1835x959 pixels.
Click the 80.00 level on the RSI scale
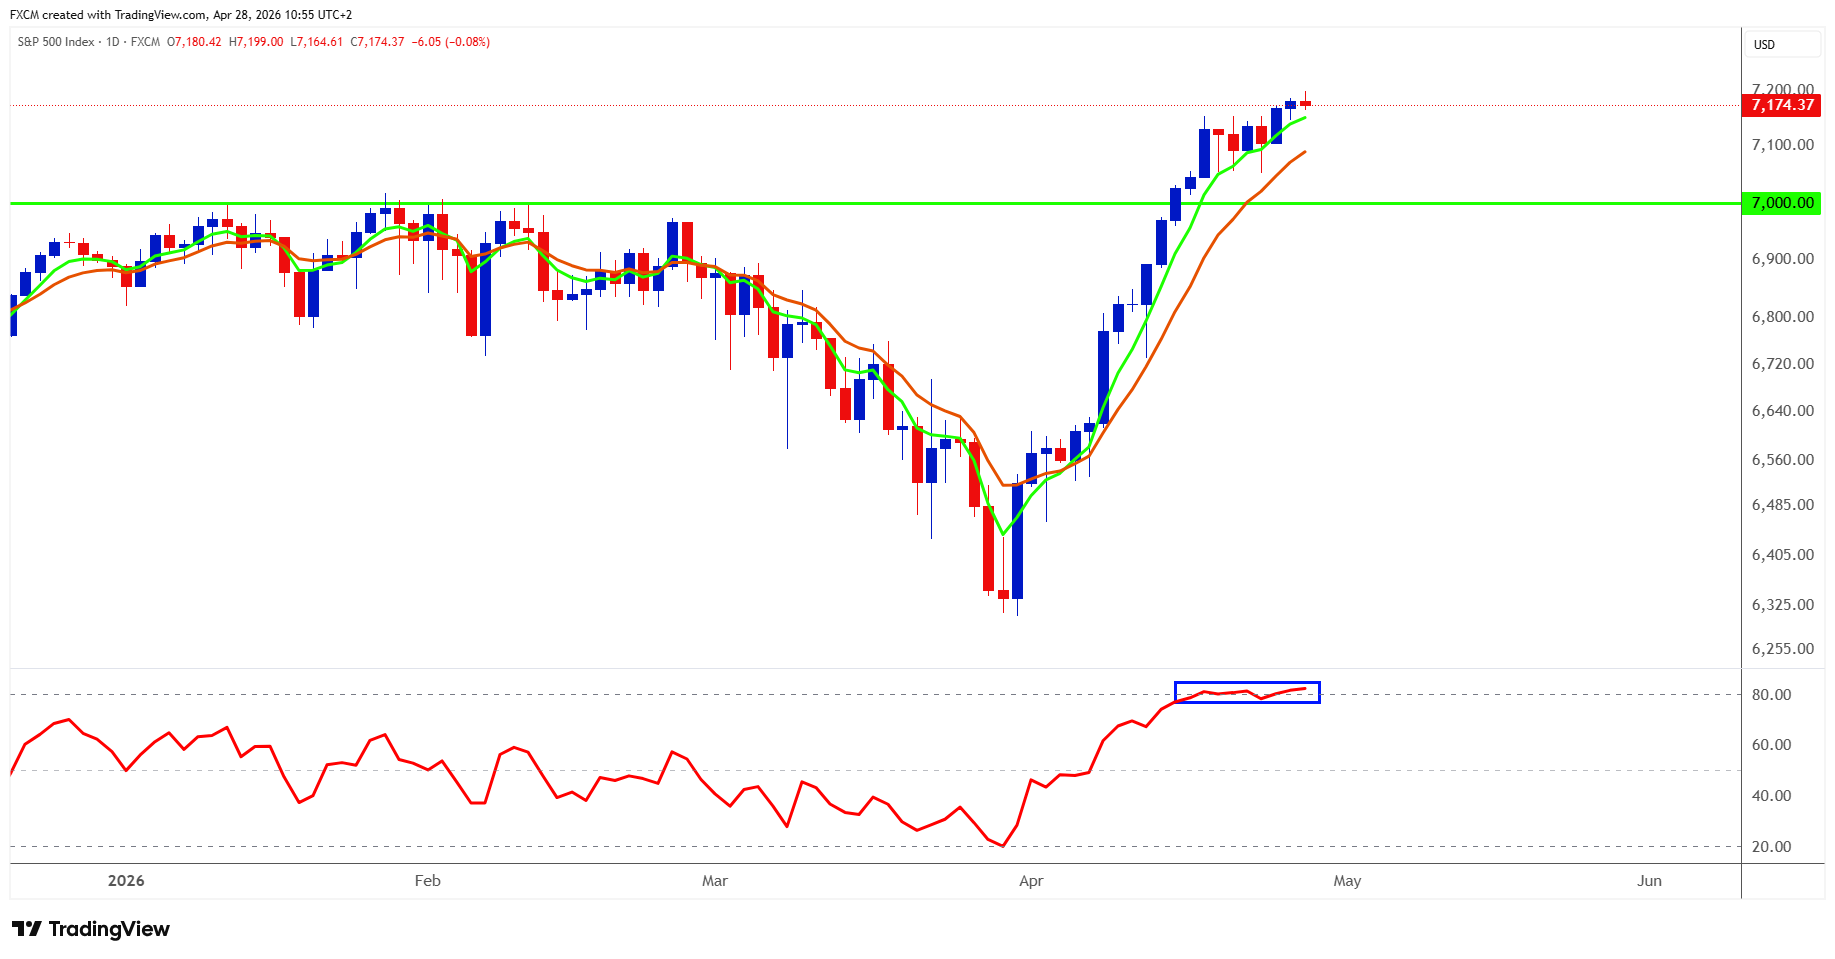click(x=1771, y=695)
